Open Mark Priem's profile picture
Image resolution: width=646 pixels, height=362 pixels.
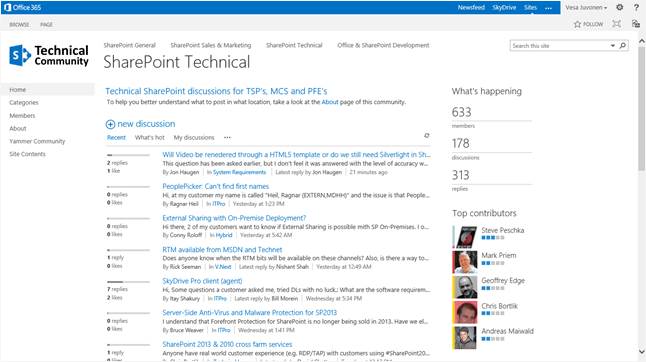point(465,262)
